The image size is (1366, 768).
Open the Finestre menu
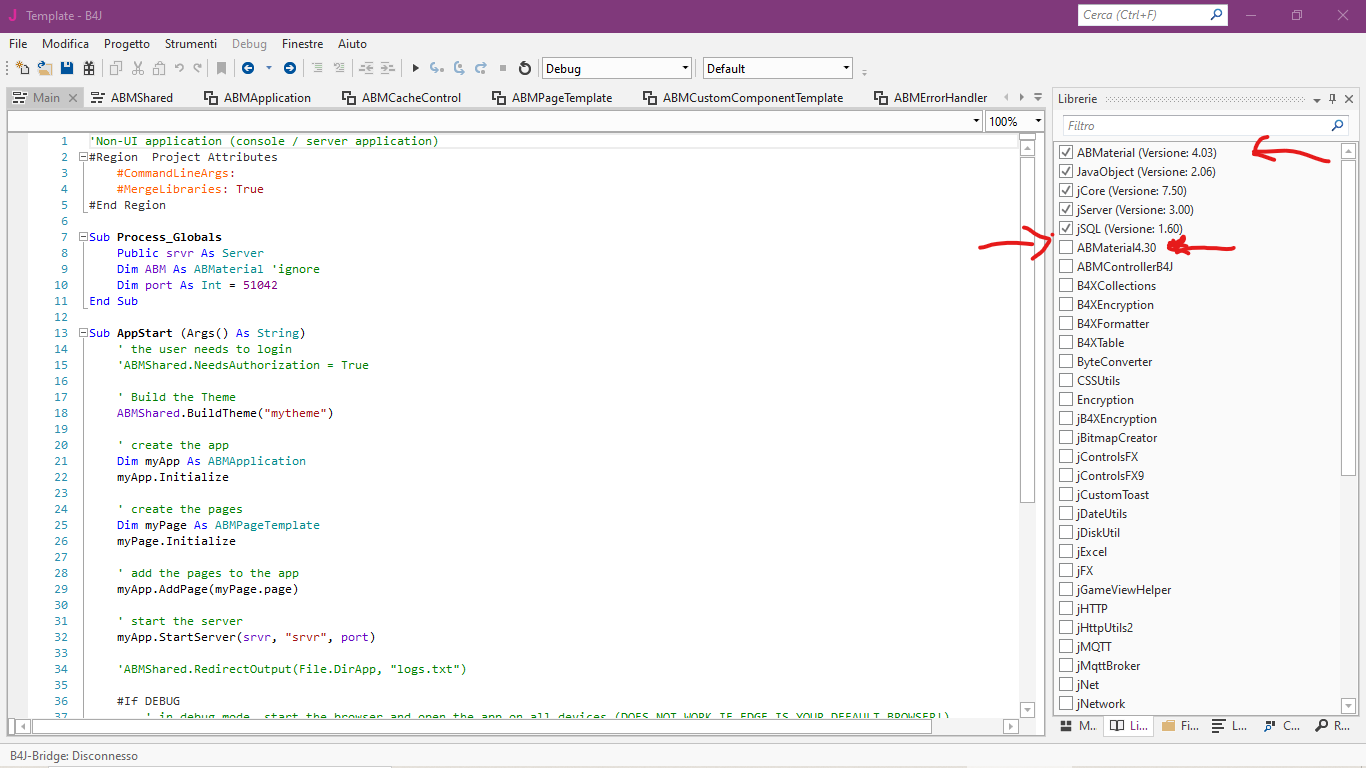coord(302,44)
